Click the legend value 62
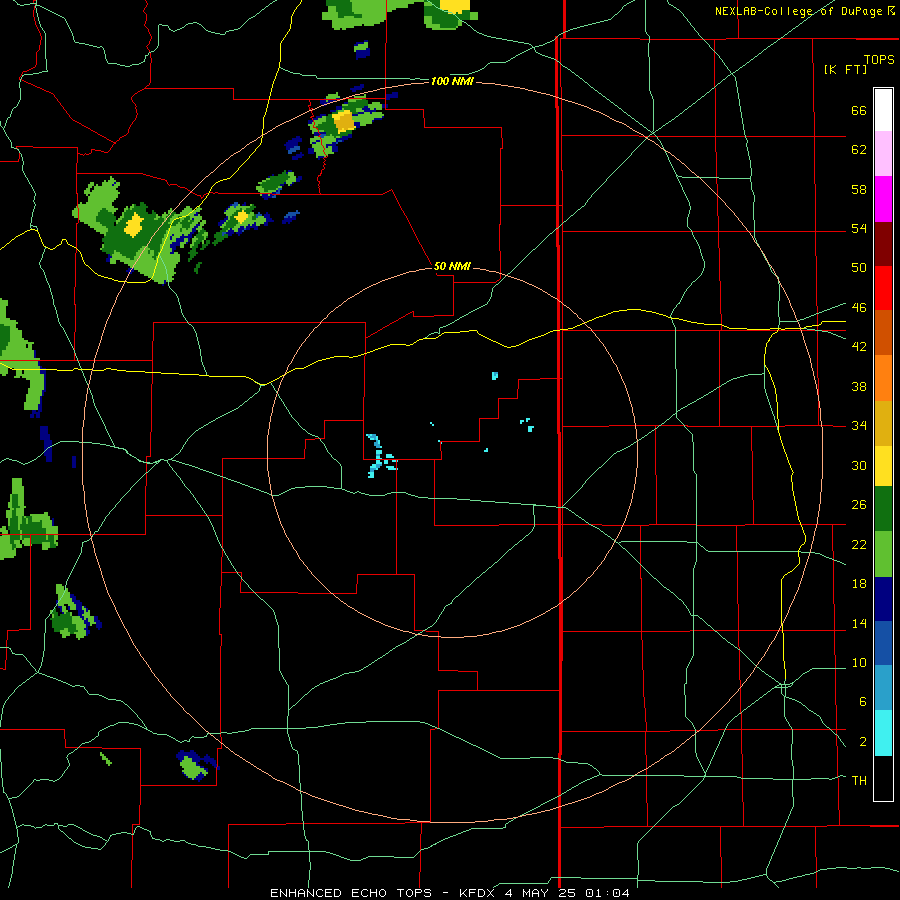Image resolution: width=900 pixels, height=900 pixels. point(858,150)
